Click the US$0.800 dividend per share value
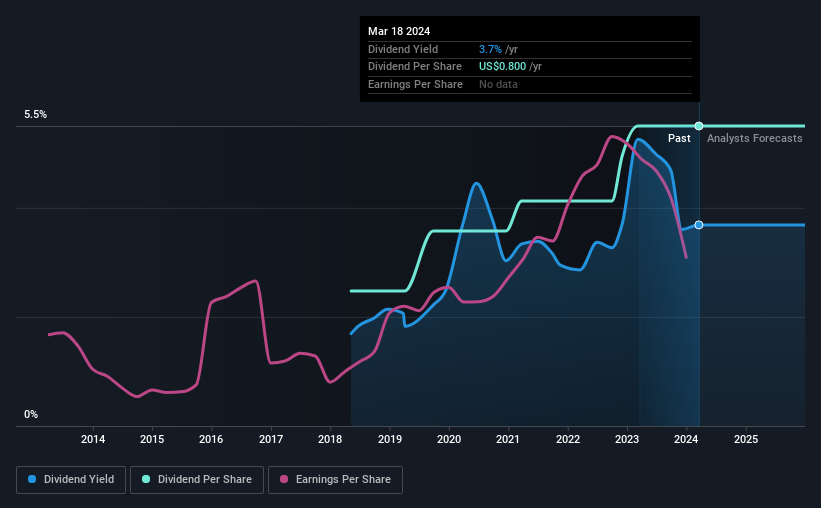The height and width of the screenshot is (508, 821). (x=502, y=67)
